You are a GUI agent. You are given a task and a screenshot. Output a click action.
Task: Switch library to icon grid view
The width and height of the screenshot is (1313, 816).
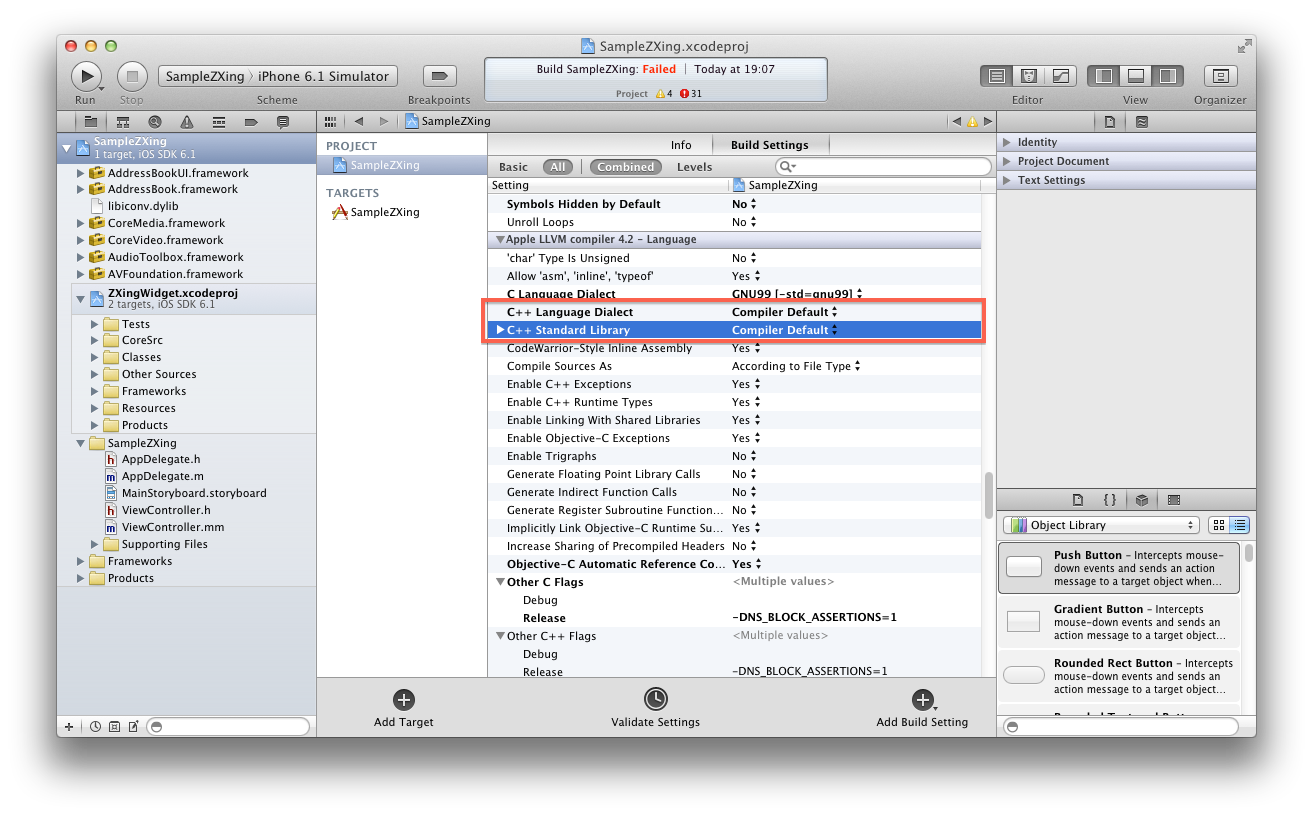(1218, 525)
